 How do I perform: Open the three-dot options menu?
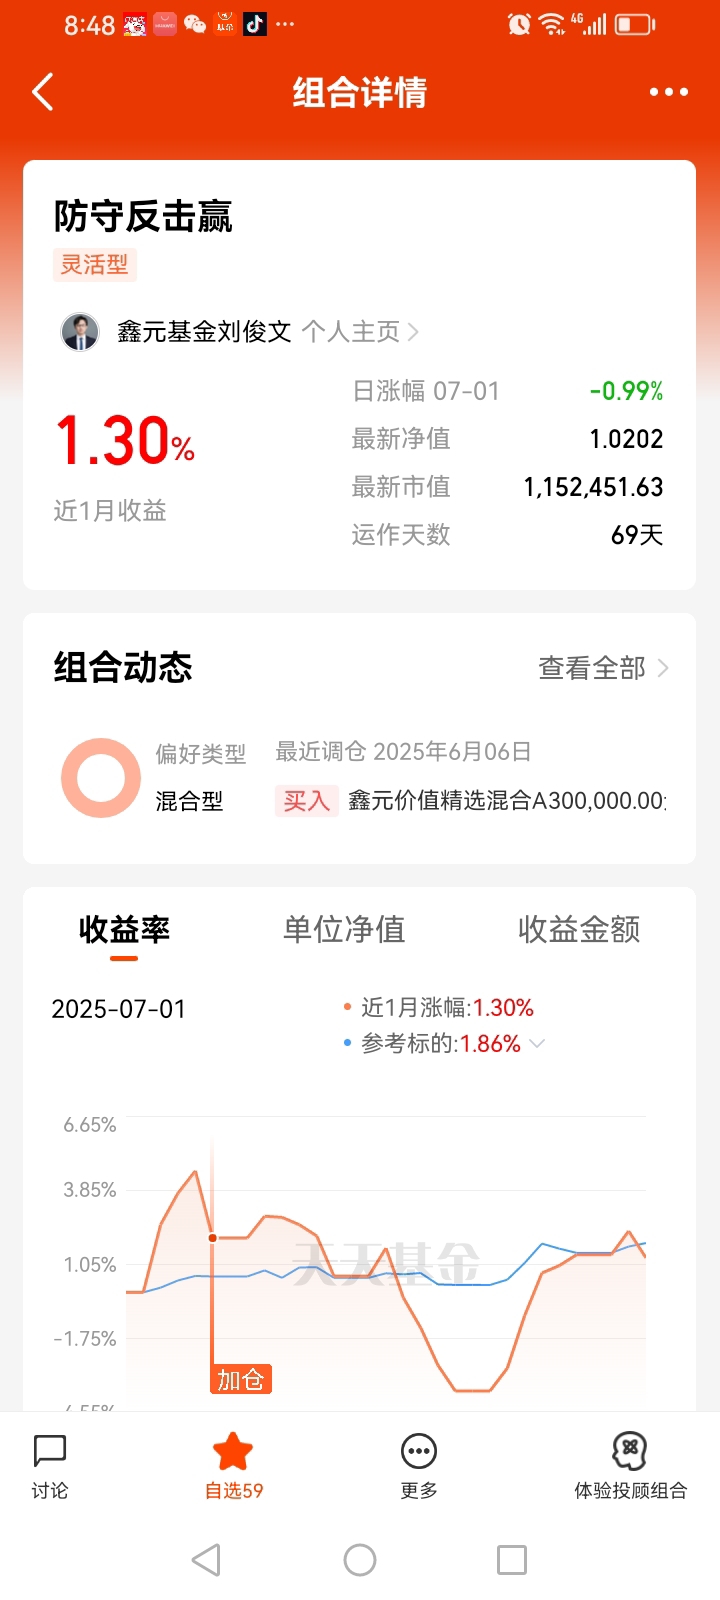668,92
